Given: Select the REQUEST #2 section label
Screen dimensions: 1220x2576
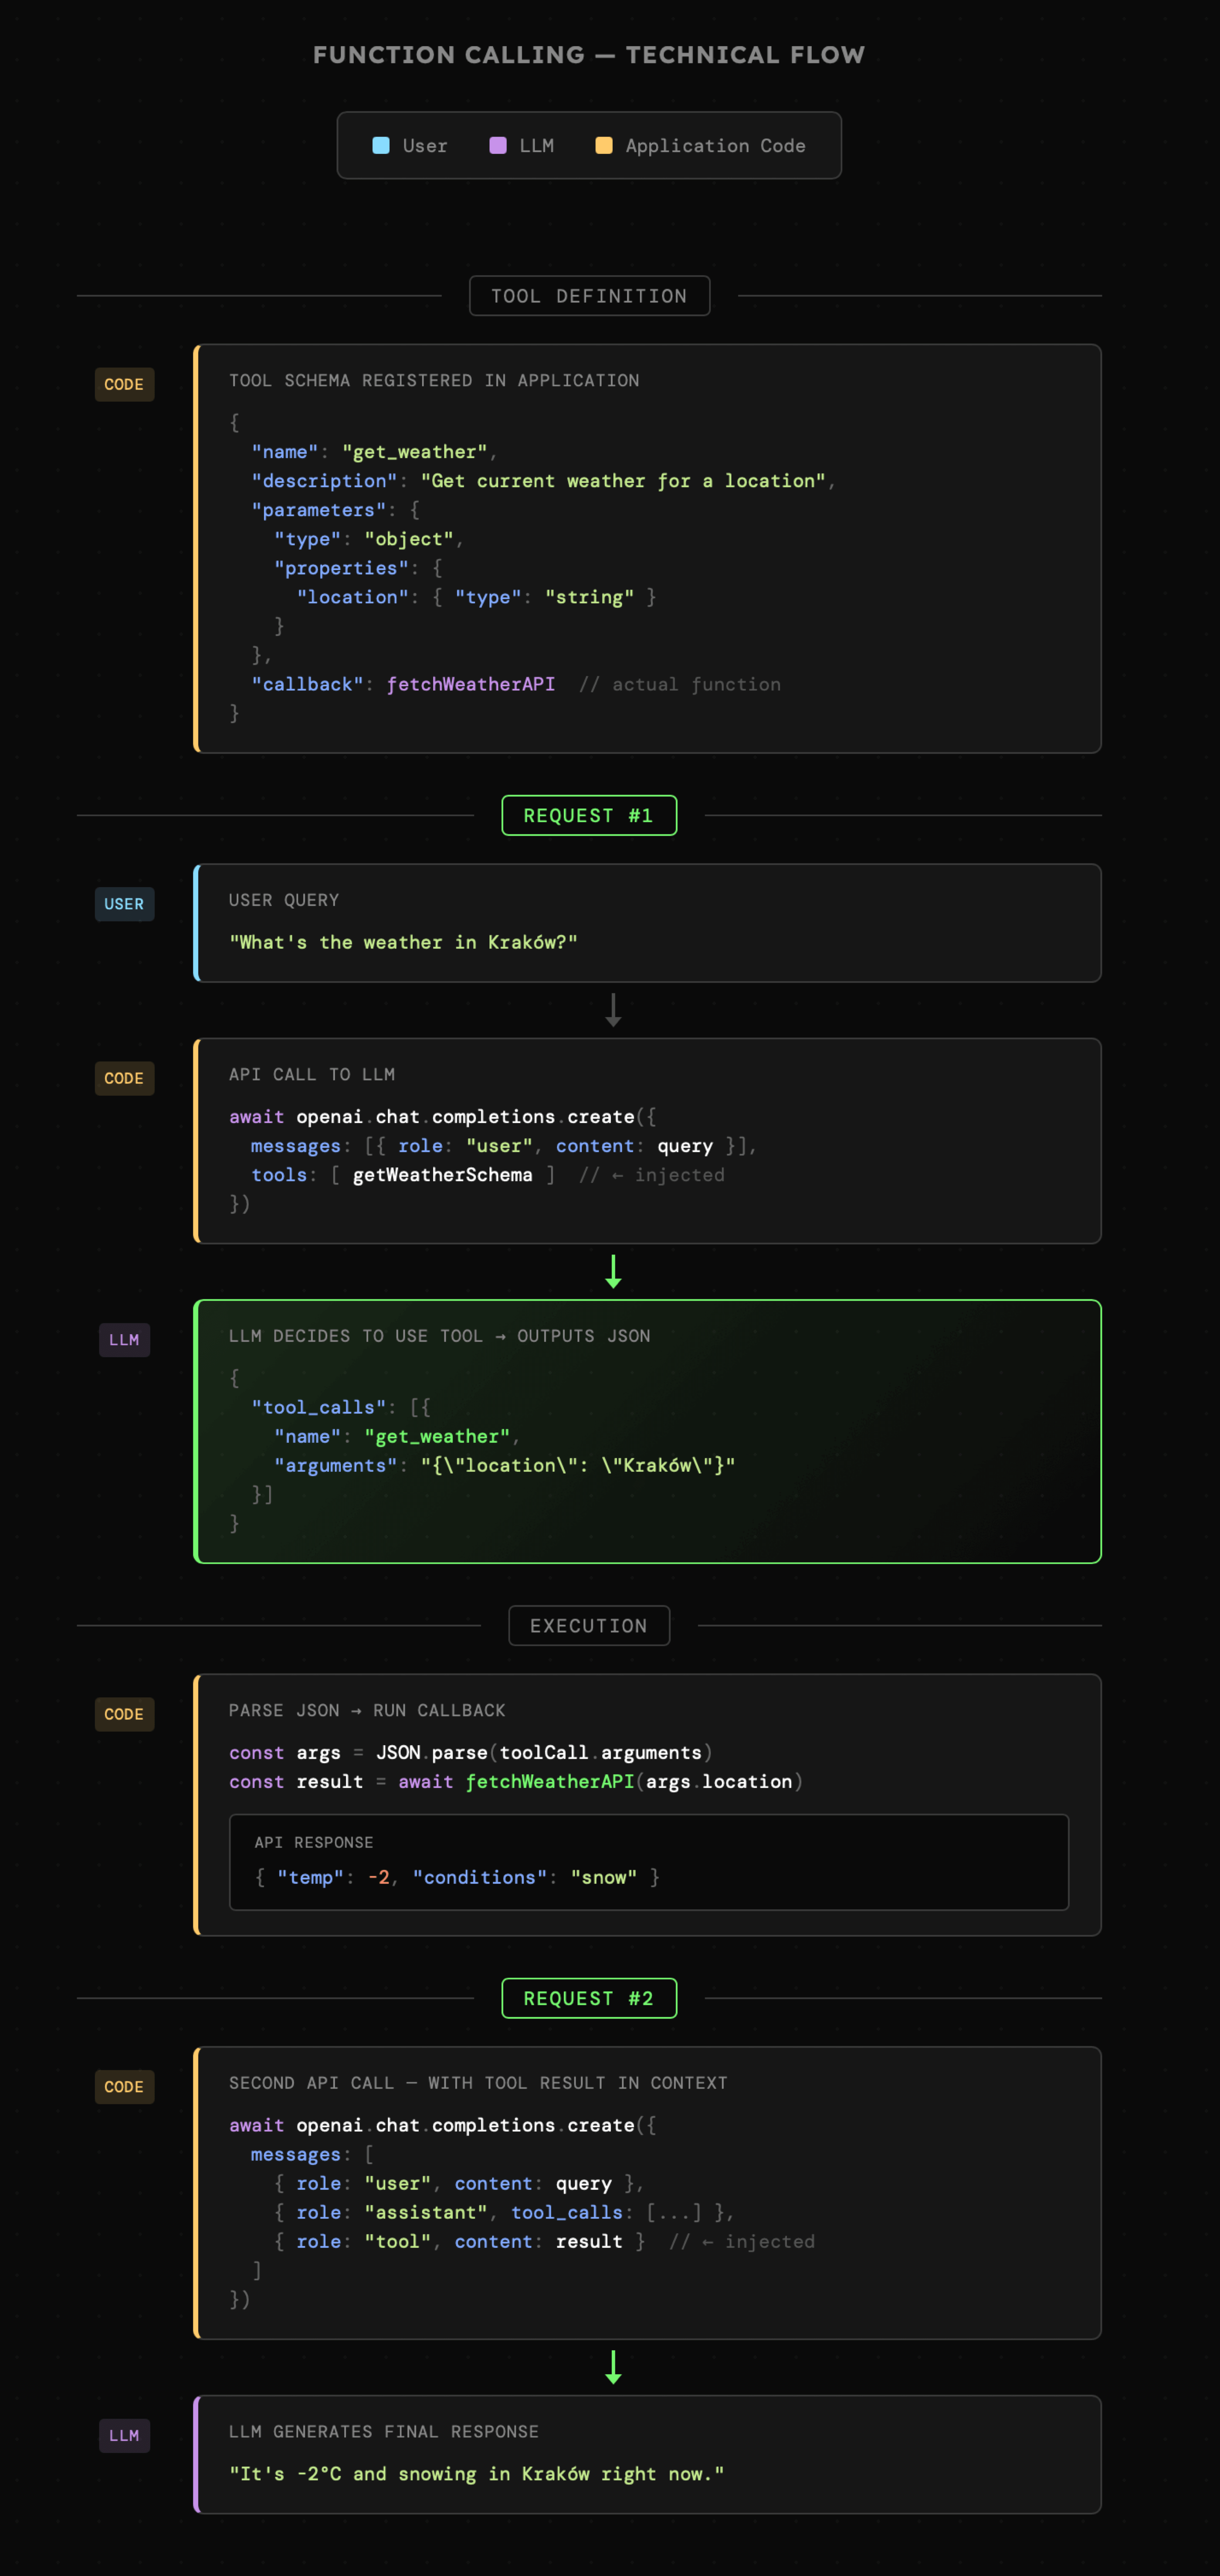Looking at the screenshot, I should (589, 1999).
